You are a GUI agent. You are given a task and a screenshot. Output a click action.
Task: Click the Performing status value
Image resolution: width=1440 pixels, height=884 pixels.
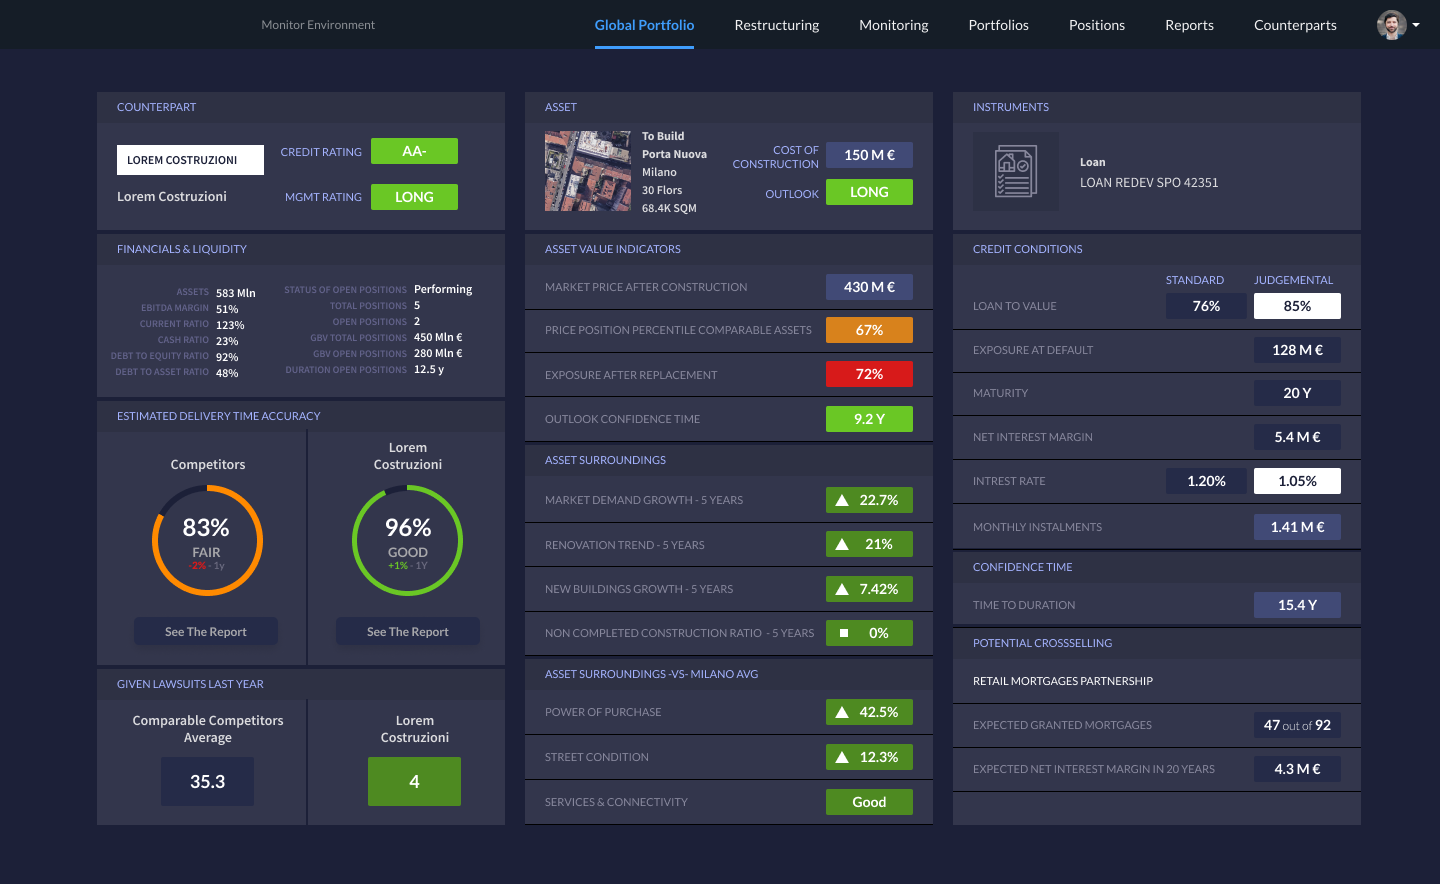pos(443,289)
